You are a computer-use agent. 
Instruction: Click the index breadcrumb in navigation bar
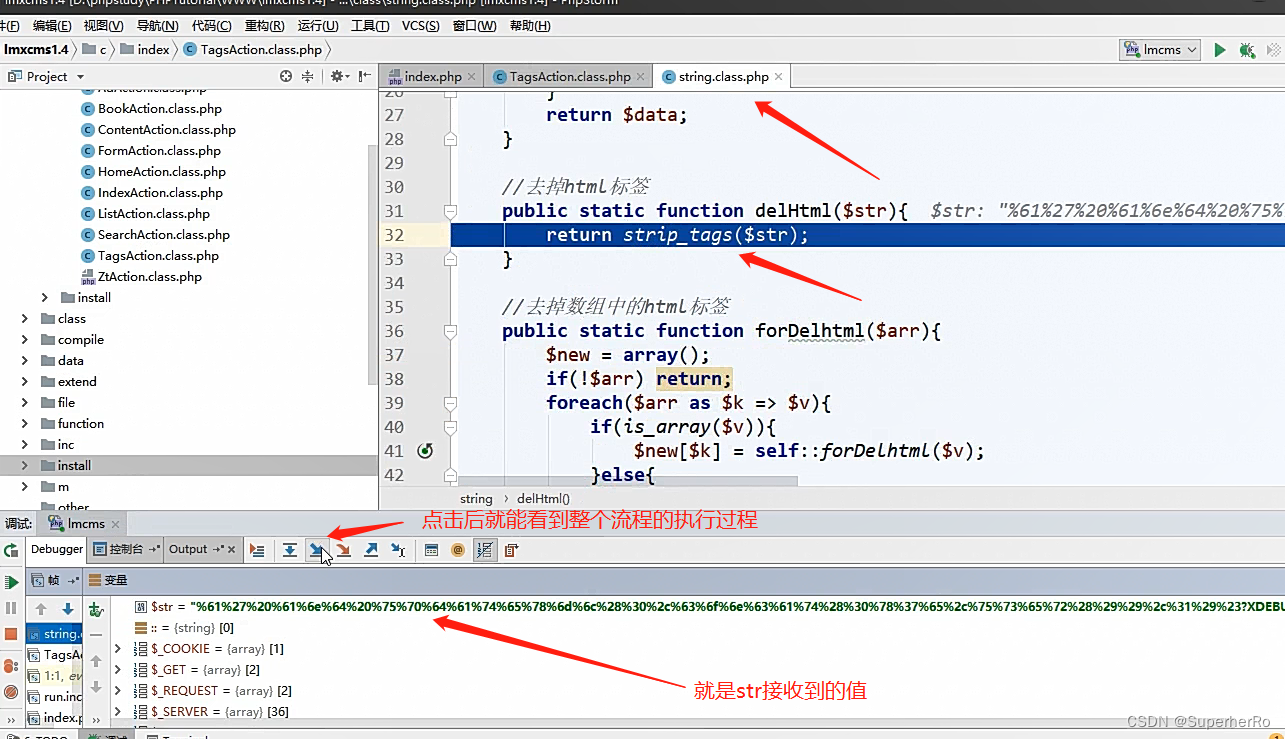(146, 49)
